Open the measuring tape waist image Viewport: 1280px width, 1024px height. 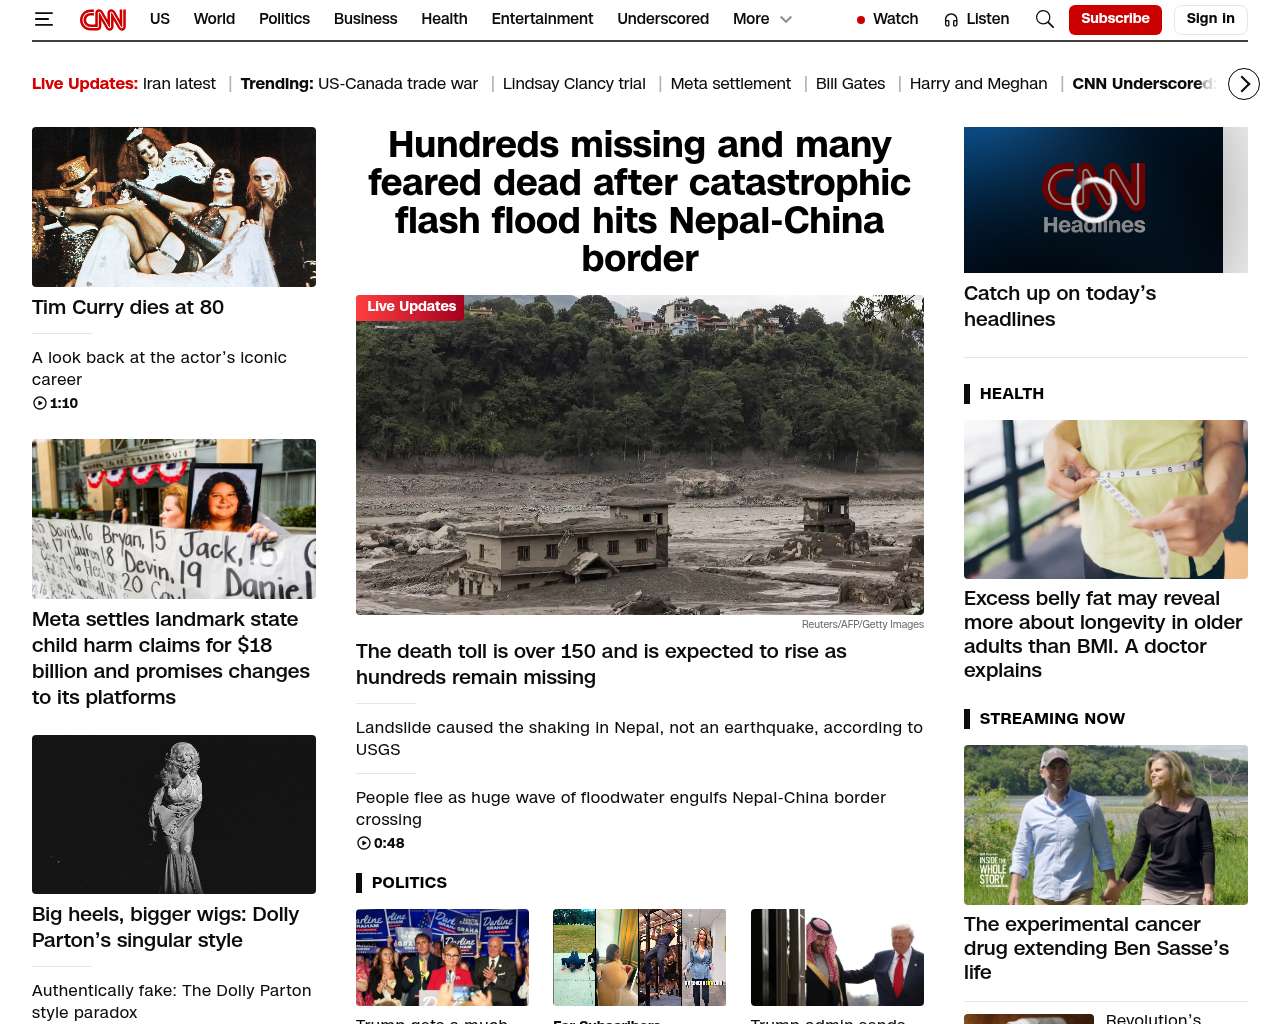[1106, 499]
